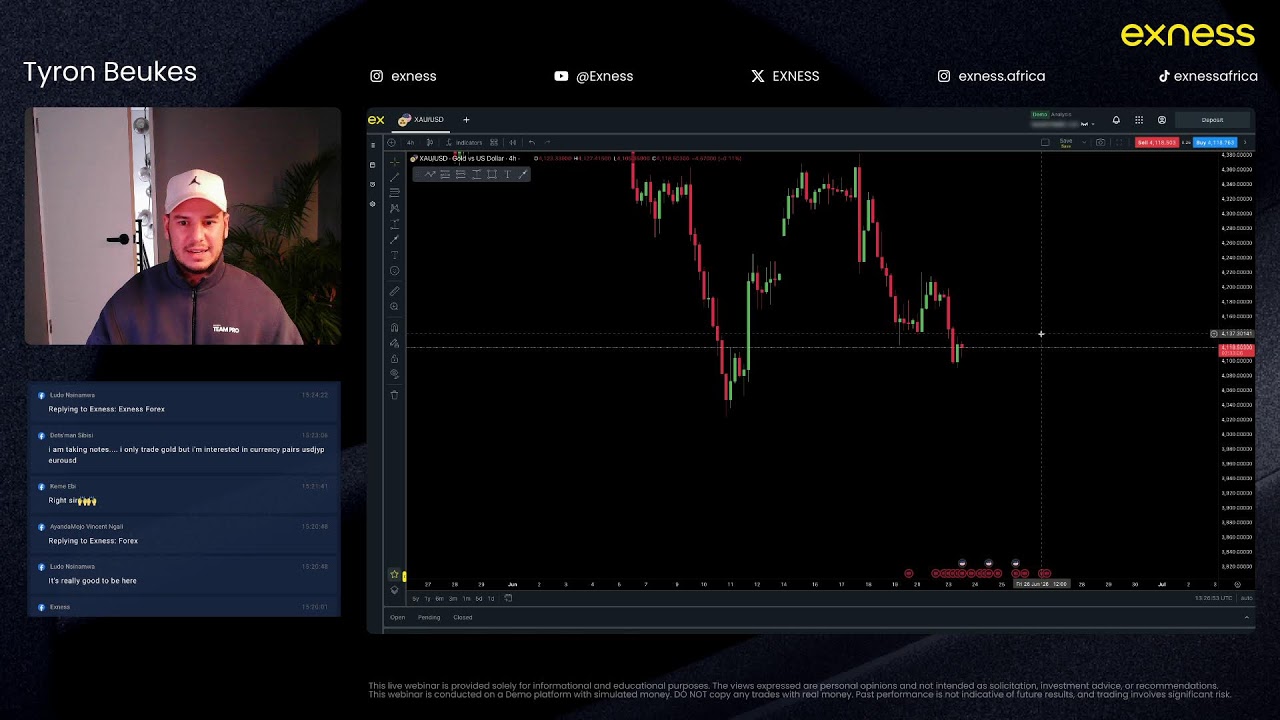Switch to the Pending orders tab
The height and width of the screenshot is (720, 1280).
click(429, 617)
